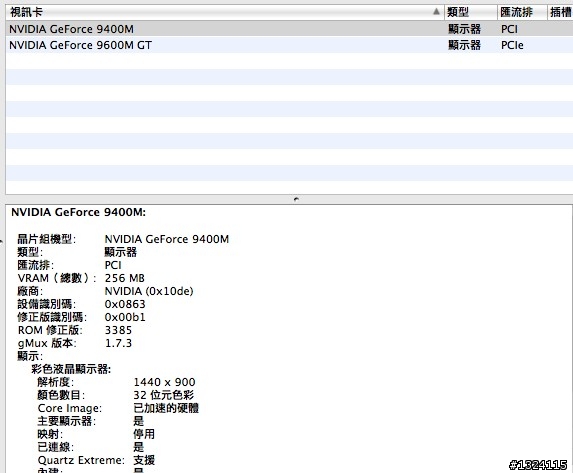Click the ROM 修正版: label
573x473 pixels.
(x=50, y=330)
